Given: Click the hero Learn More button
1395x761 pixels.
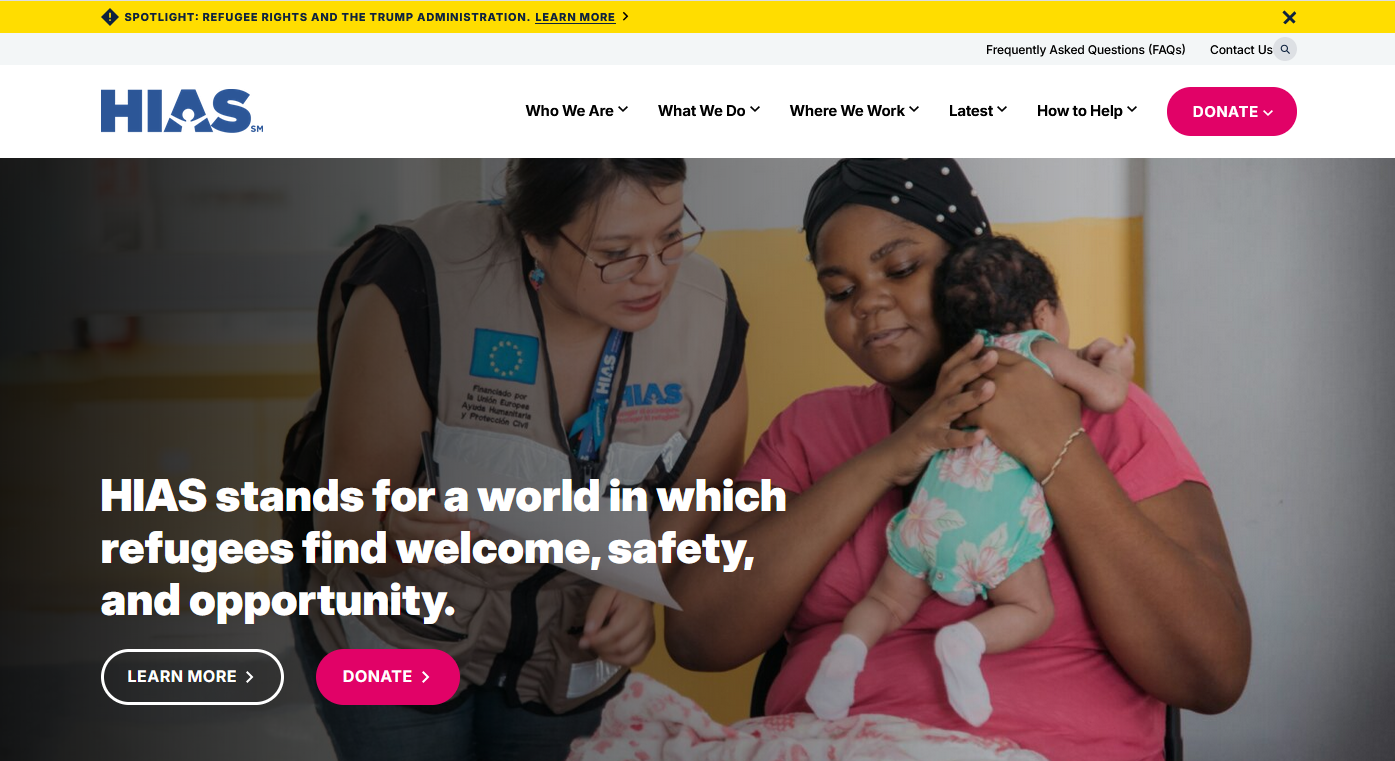Looking at the screenshot, I should 192,677.
